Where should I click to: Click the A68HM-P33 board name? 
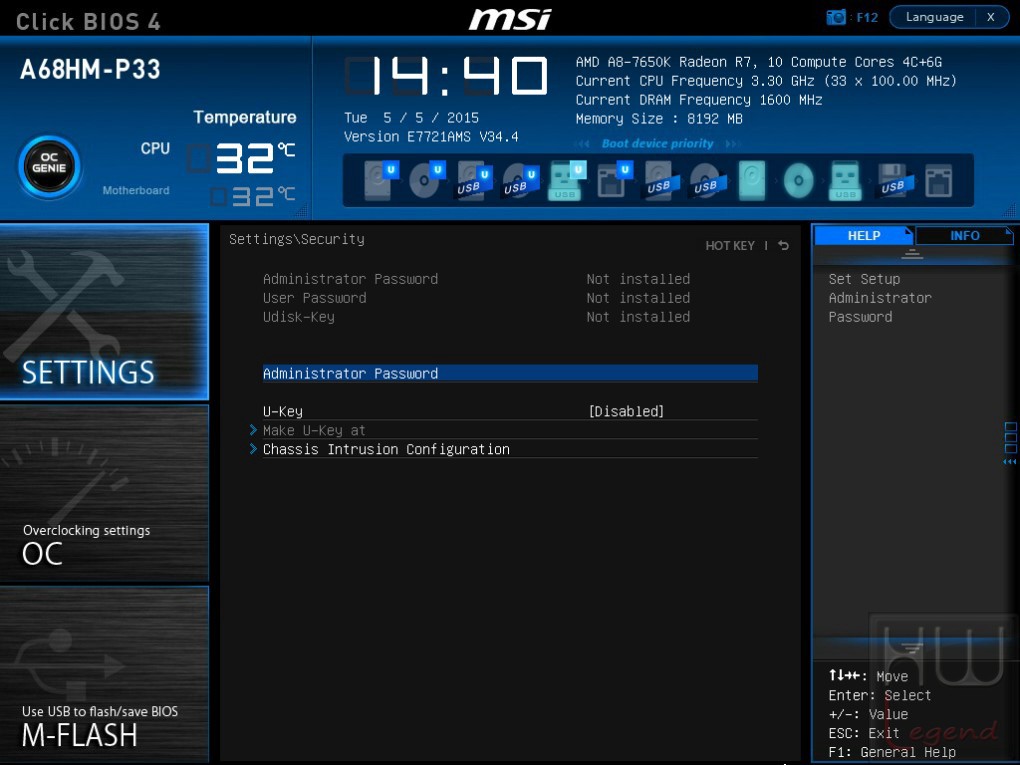[x=90, y=69]
